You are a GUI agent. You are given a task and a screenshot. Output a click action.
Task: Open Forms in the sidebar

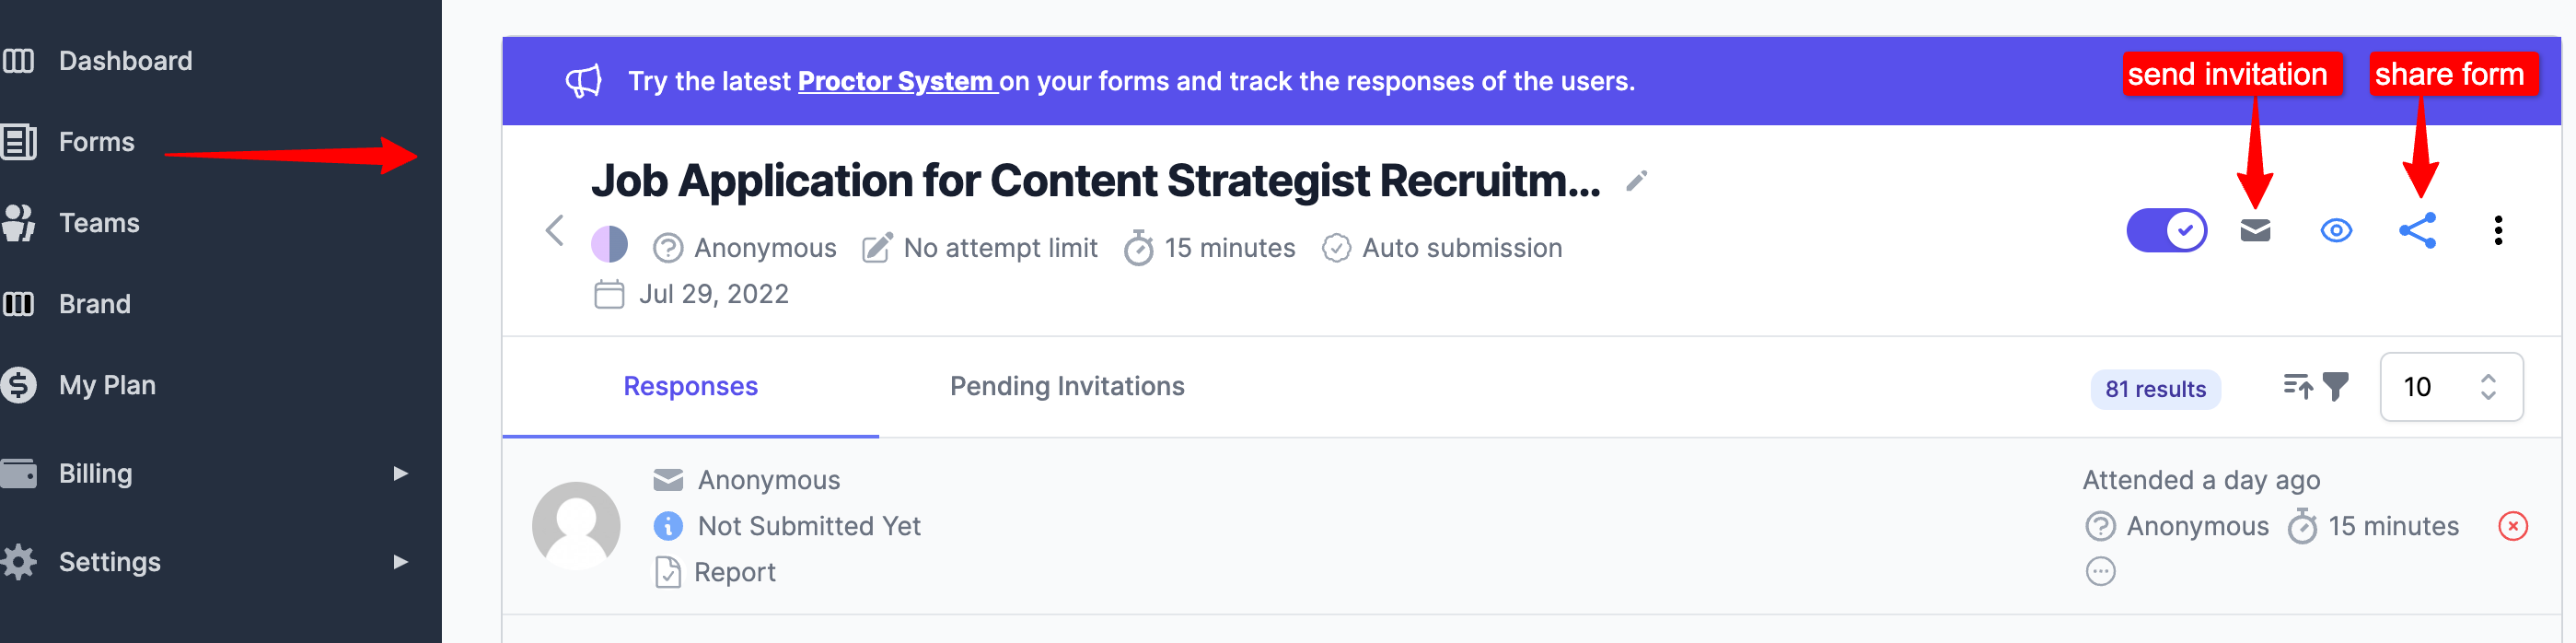(x=96, y=142)
